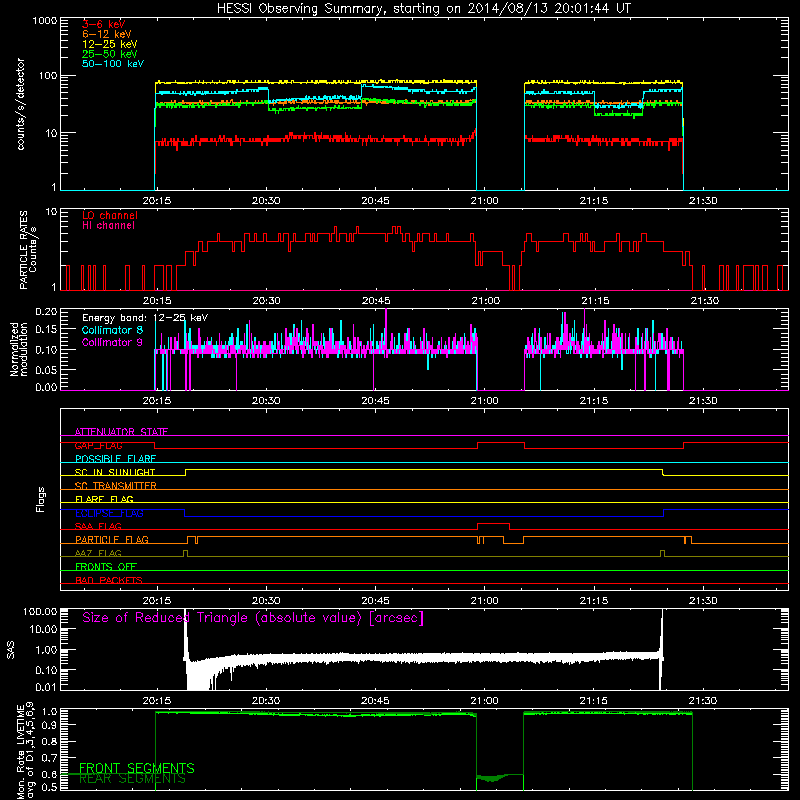Viewport: 800px width, 800px height.
Task: Click the FLARE_FLAG label
Action: 104,499
